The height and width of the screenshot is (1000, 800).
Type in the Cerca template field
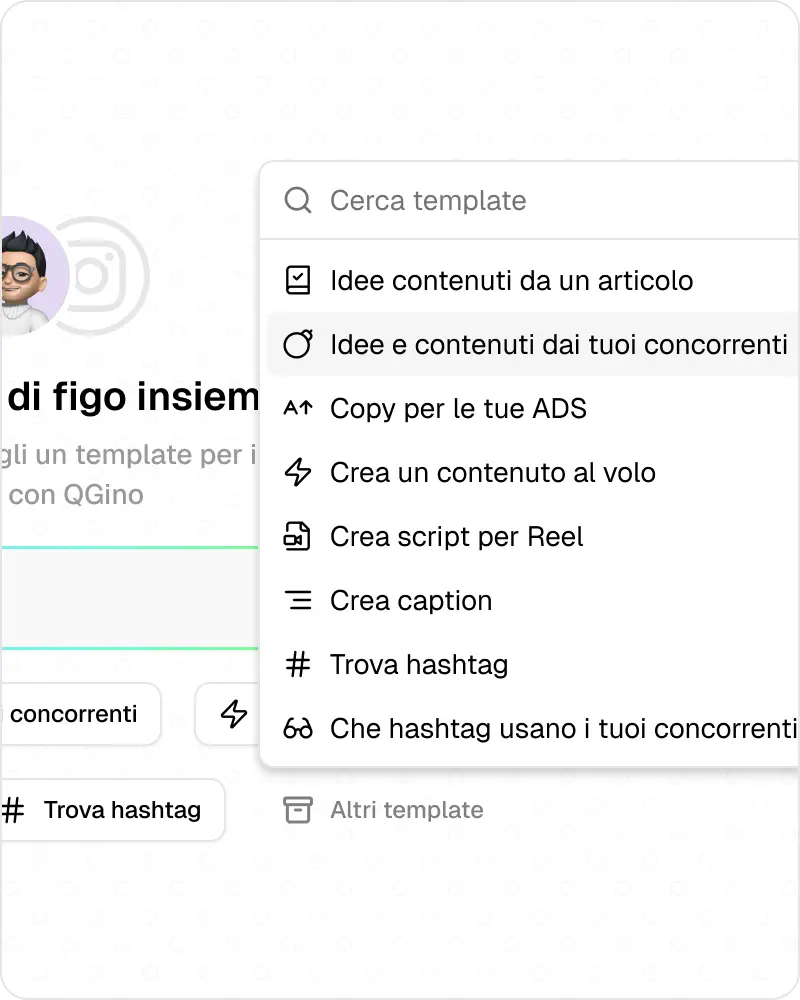pos(500,200)
